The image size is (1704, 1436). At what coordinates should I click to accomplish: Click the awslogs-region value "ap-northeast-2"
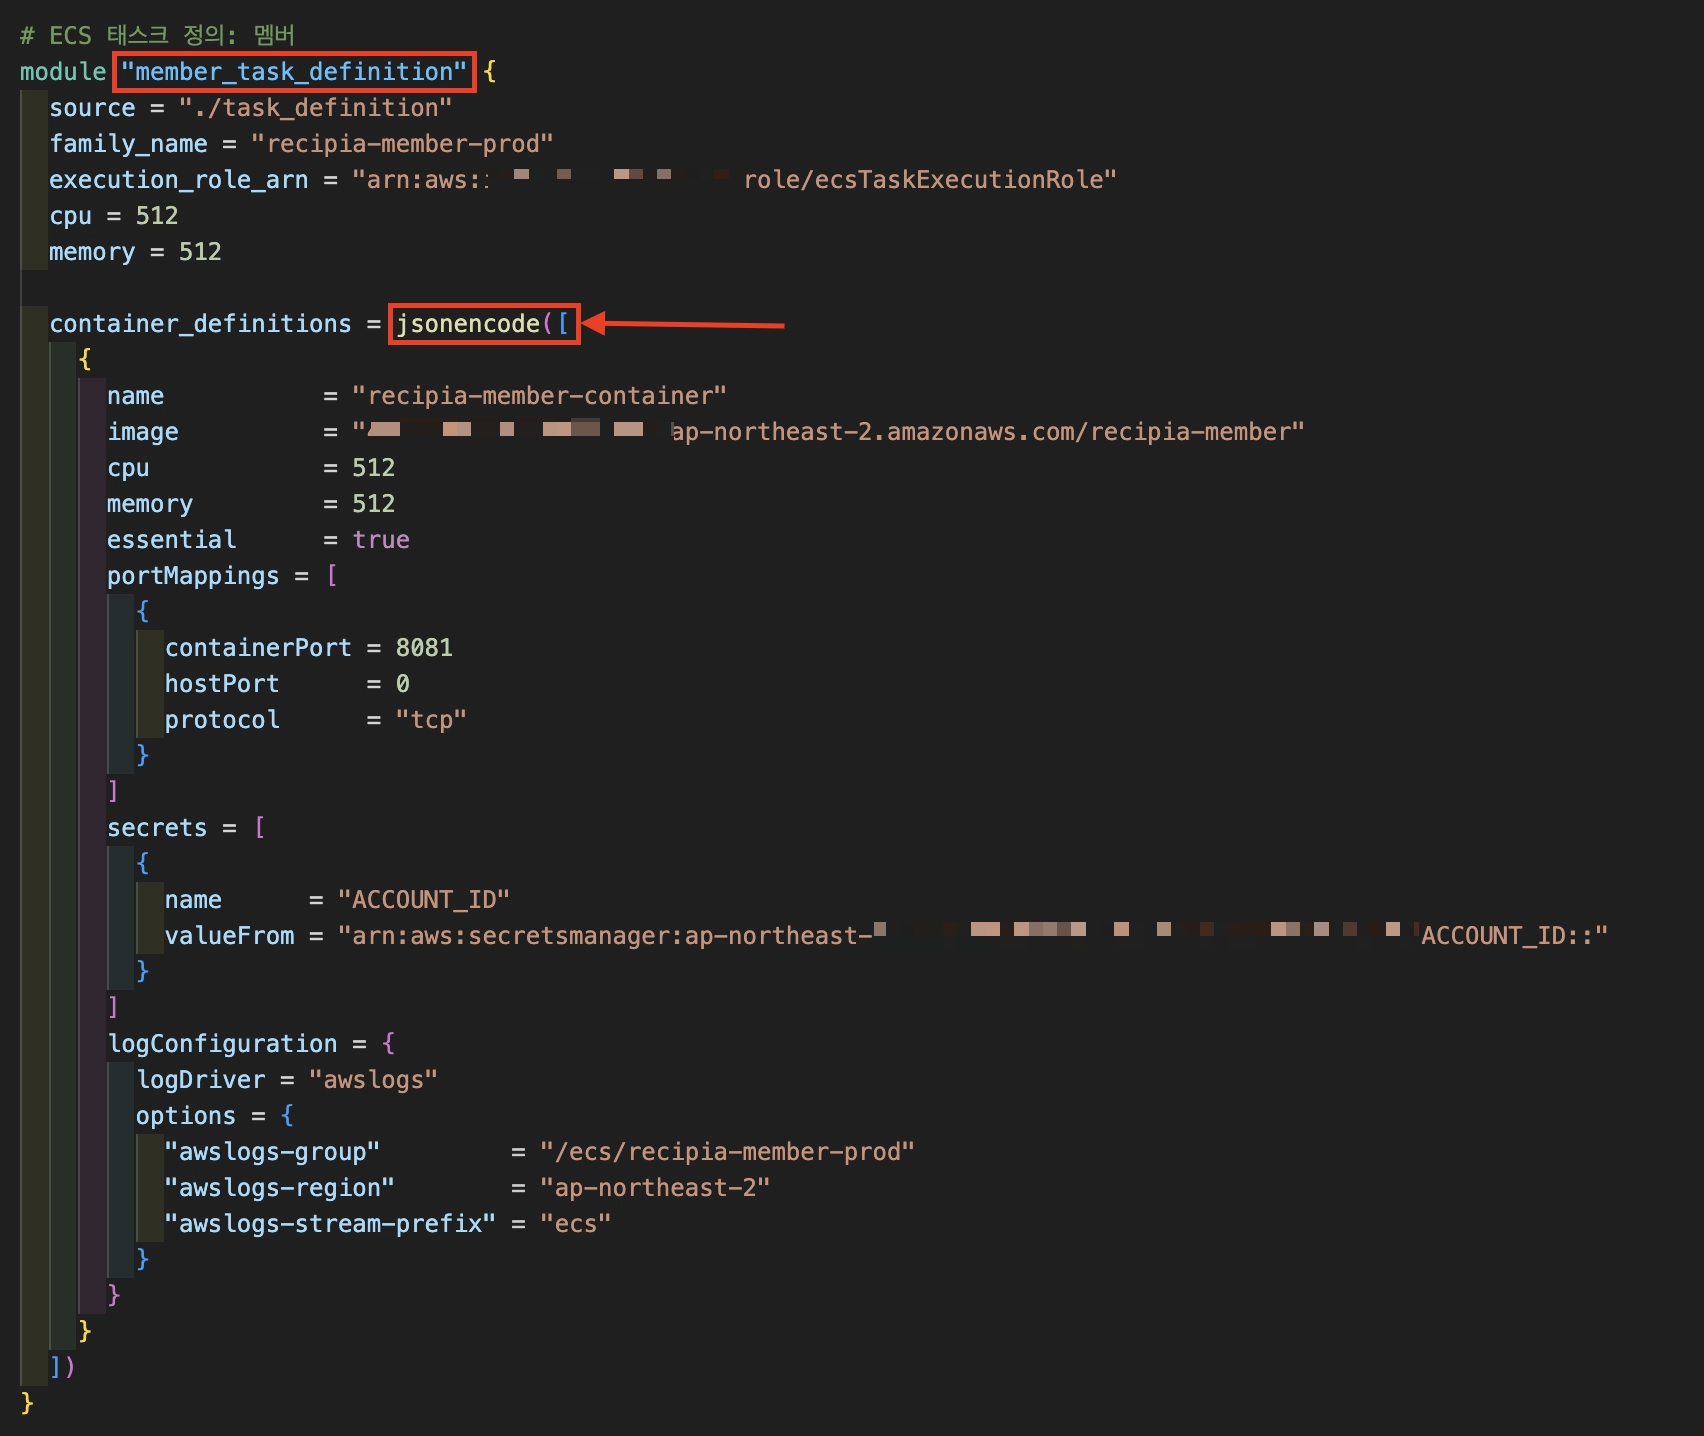point(655,1187)
